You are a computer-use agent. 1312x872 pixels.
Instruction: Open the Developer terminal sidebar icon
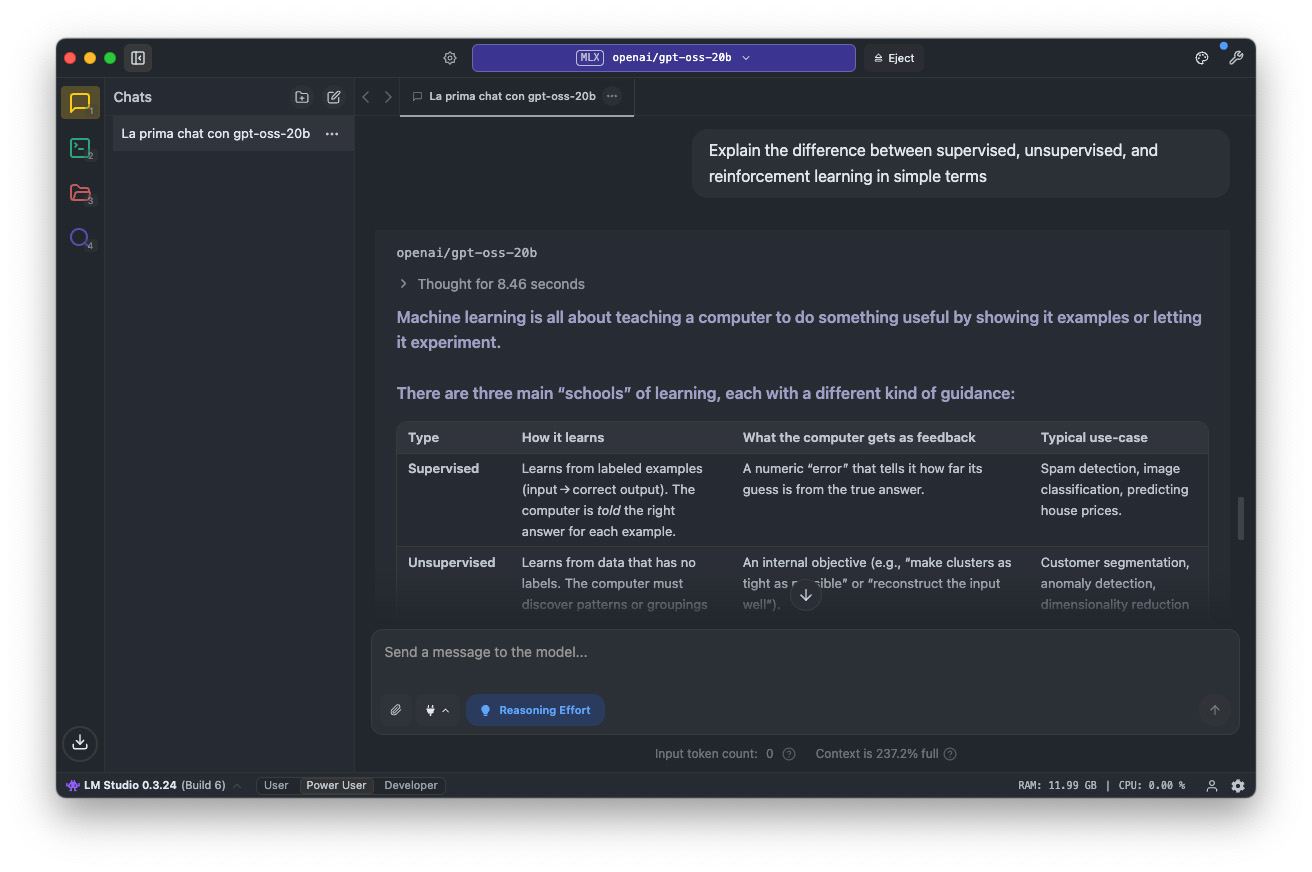80,148
